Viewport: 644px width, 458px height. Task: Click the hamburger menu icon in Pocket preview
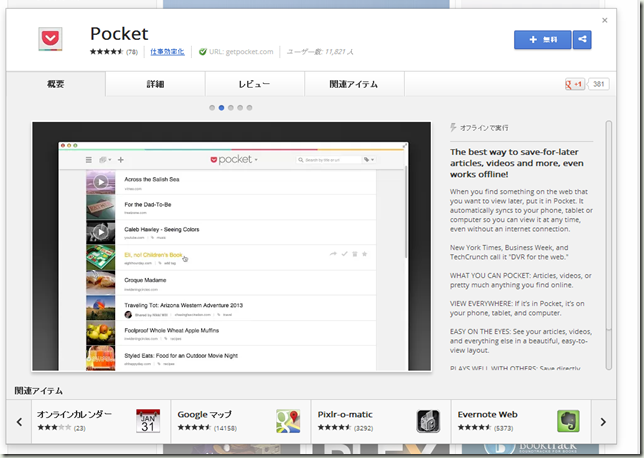(x=89, y=160)
